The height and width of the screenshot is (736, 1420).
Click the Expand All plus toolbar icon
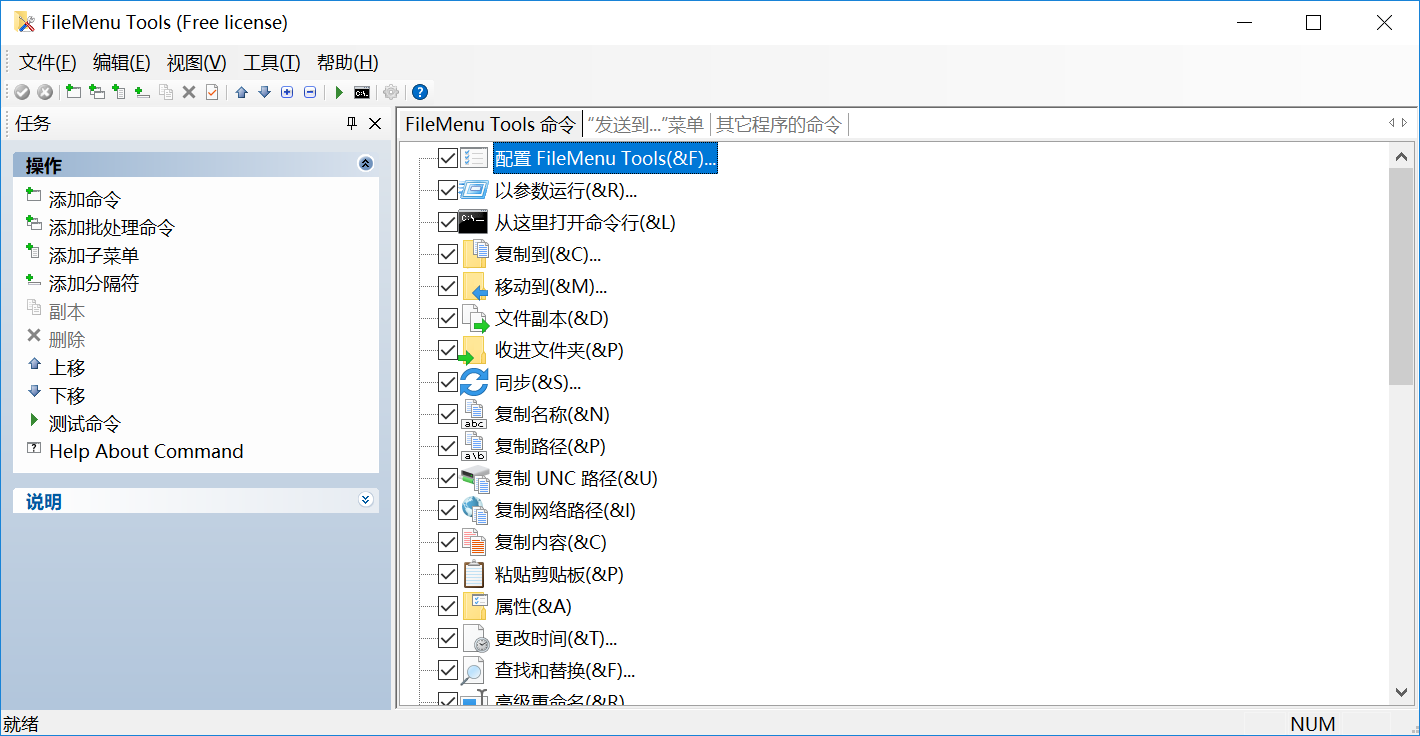click(287, 92)
